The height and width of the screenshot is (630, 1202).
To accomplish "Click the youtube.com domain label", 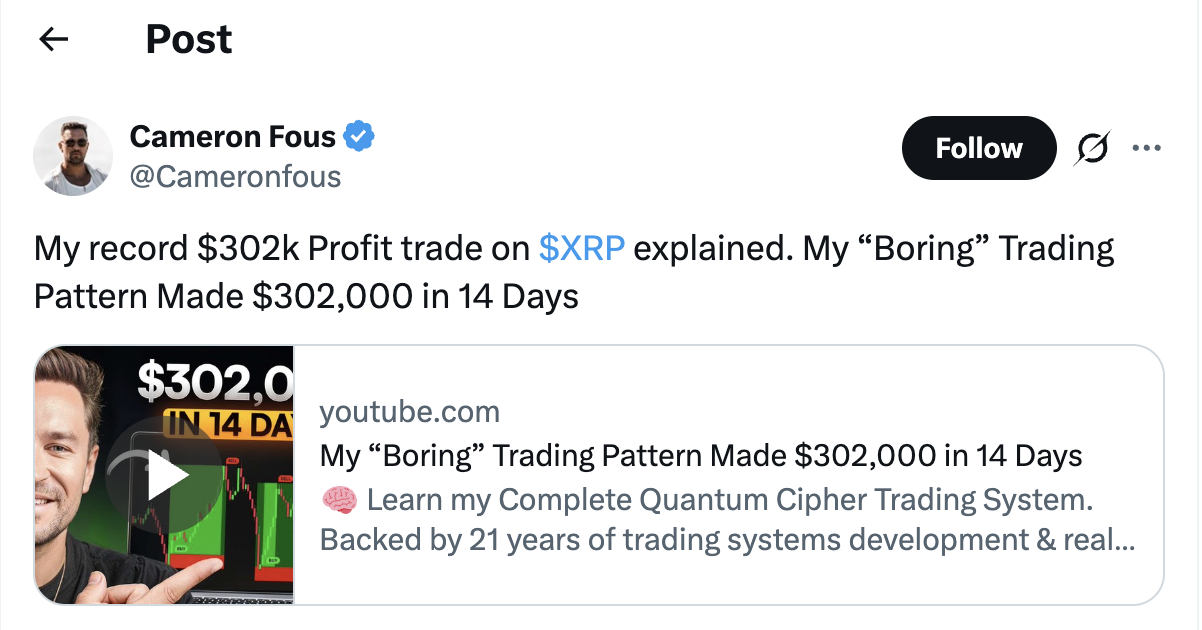I will coord(409,411).
